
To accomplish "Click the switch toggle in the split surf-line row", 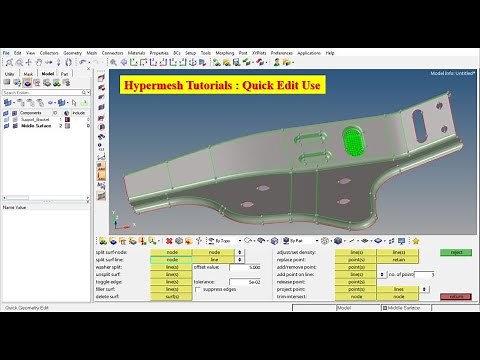I will [x=239, y=260].
